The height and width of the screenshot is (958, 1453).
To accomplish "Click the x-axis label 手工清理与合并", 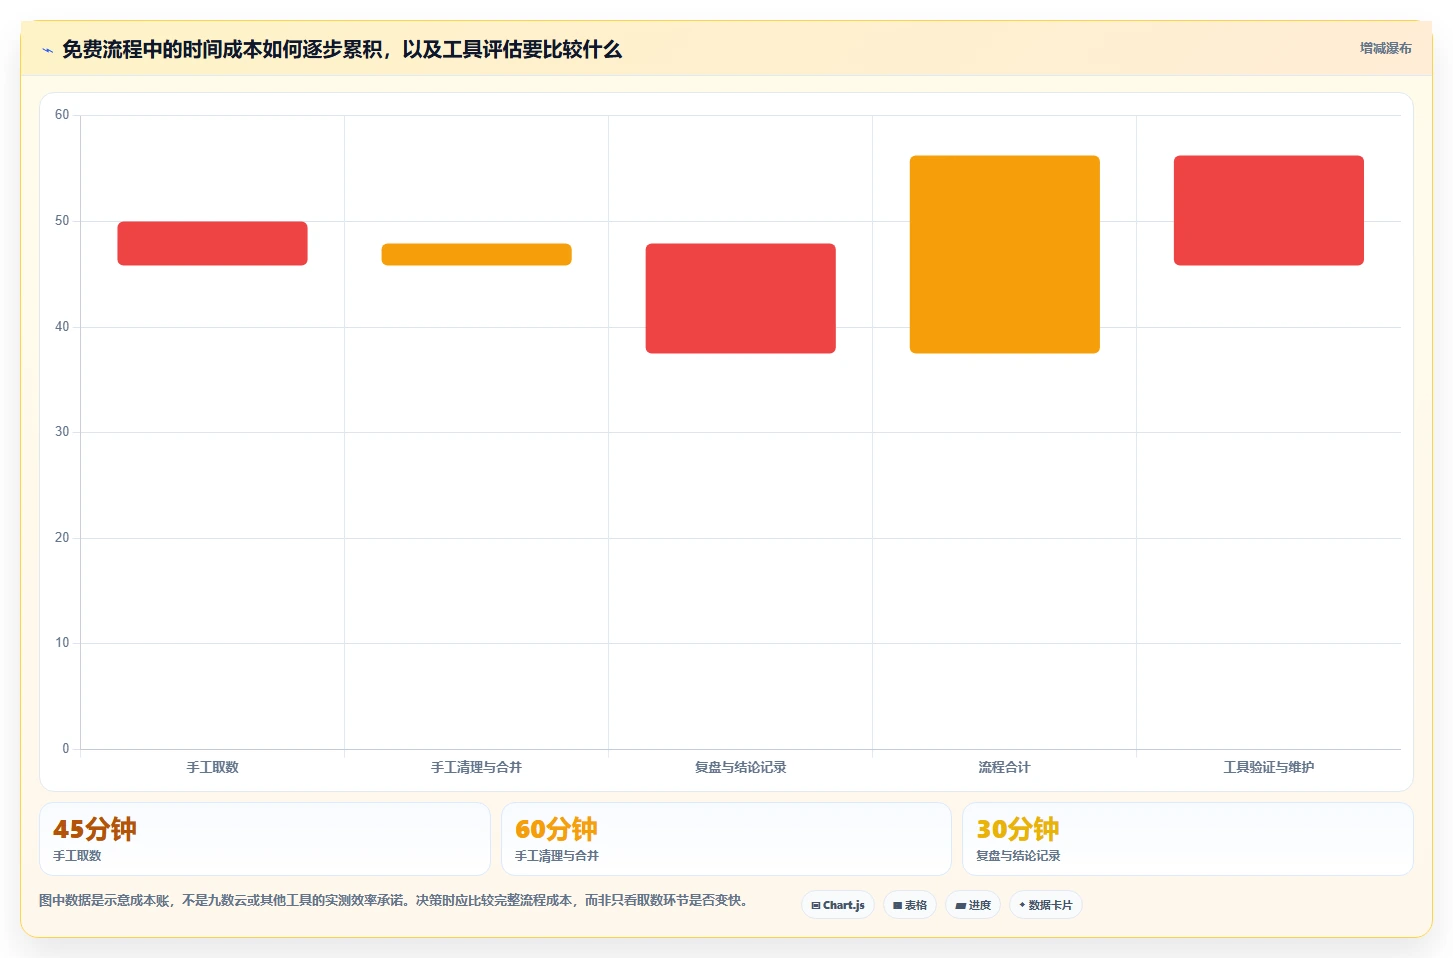I will [476, 767].
